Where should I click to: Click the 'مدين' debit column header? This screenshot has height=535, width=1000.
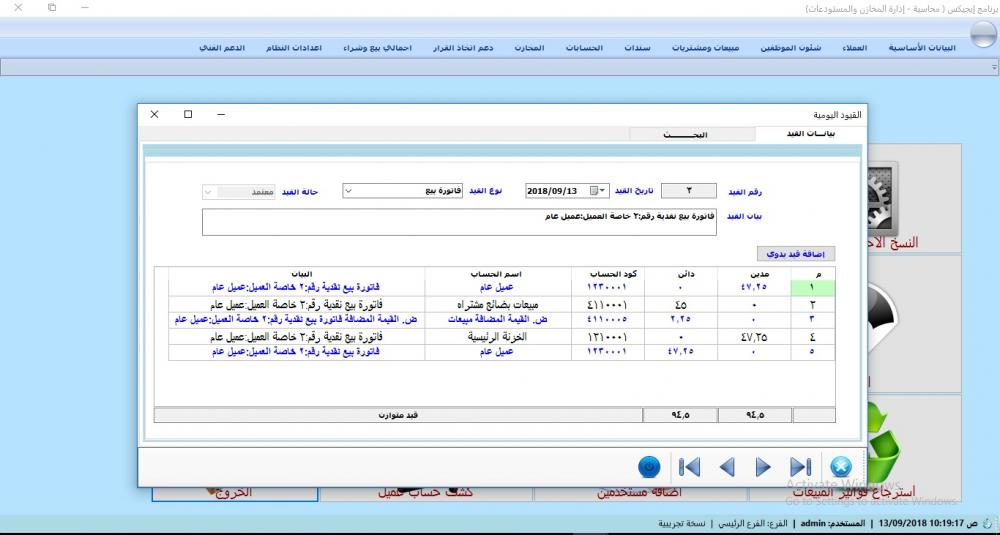[754, 274]
